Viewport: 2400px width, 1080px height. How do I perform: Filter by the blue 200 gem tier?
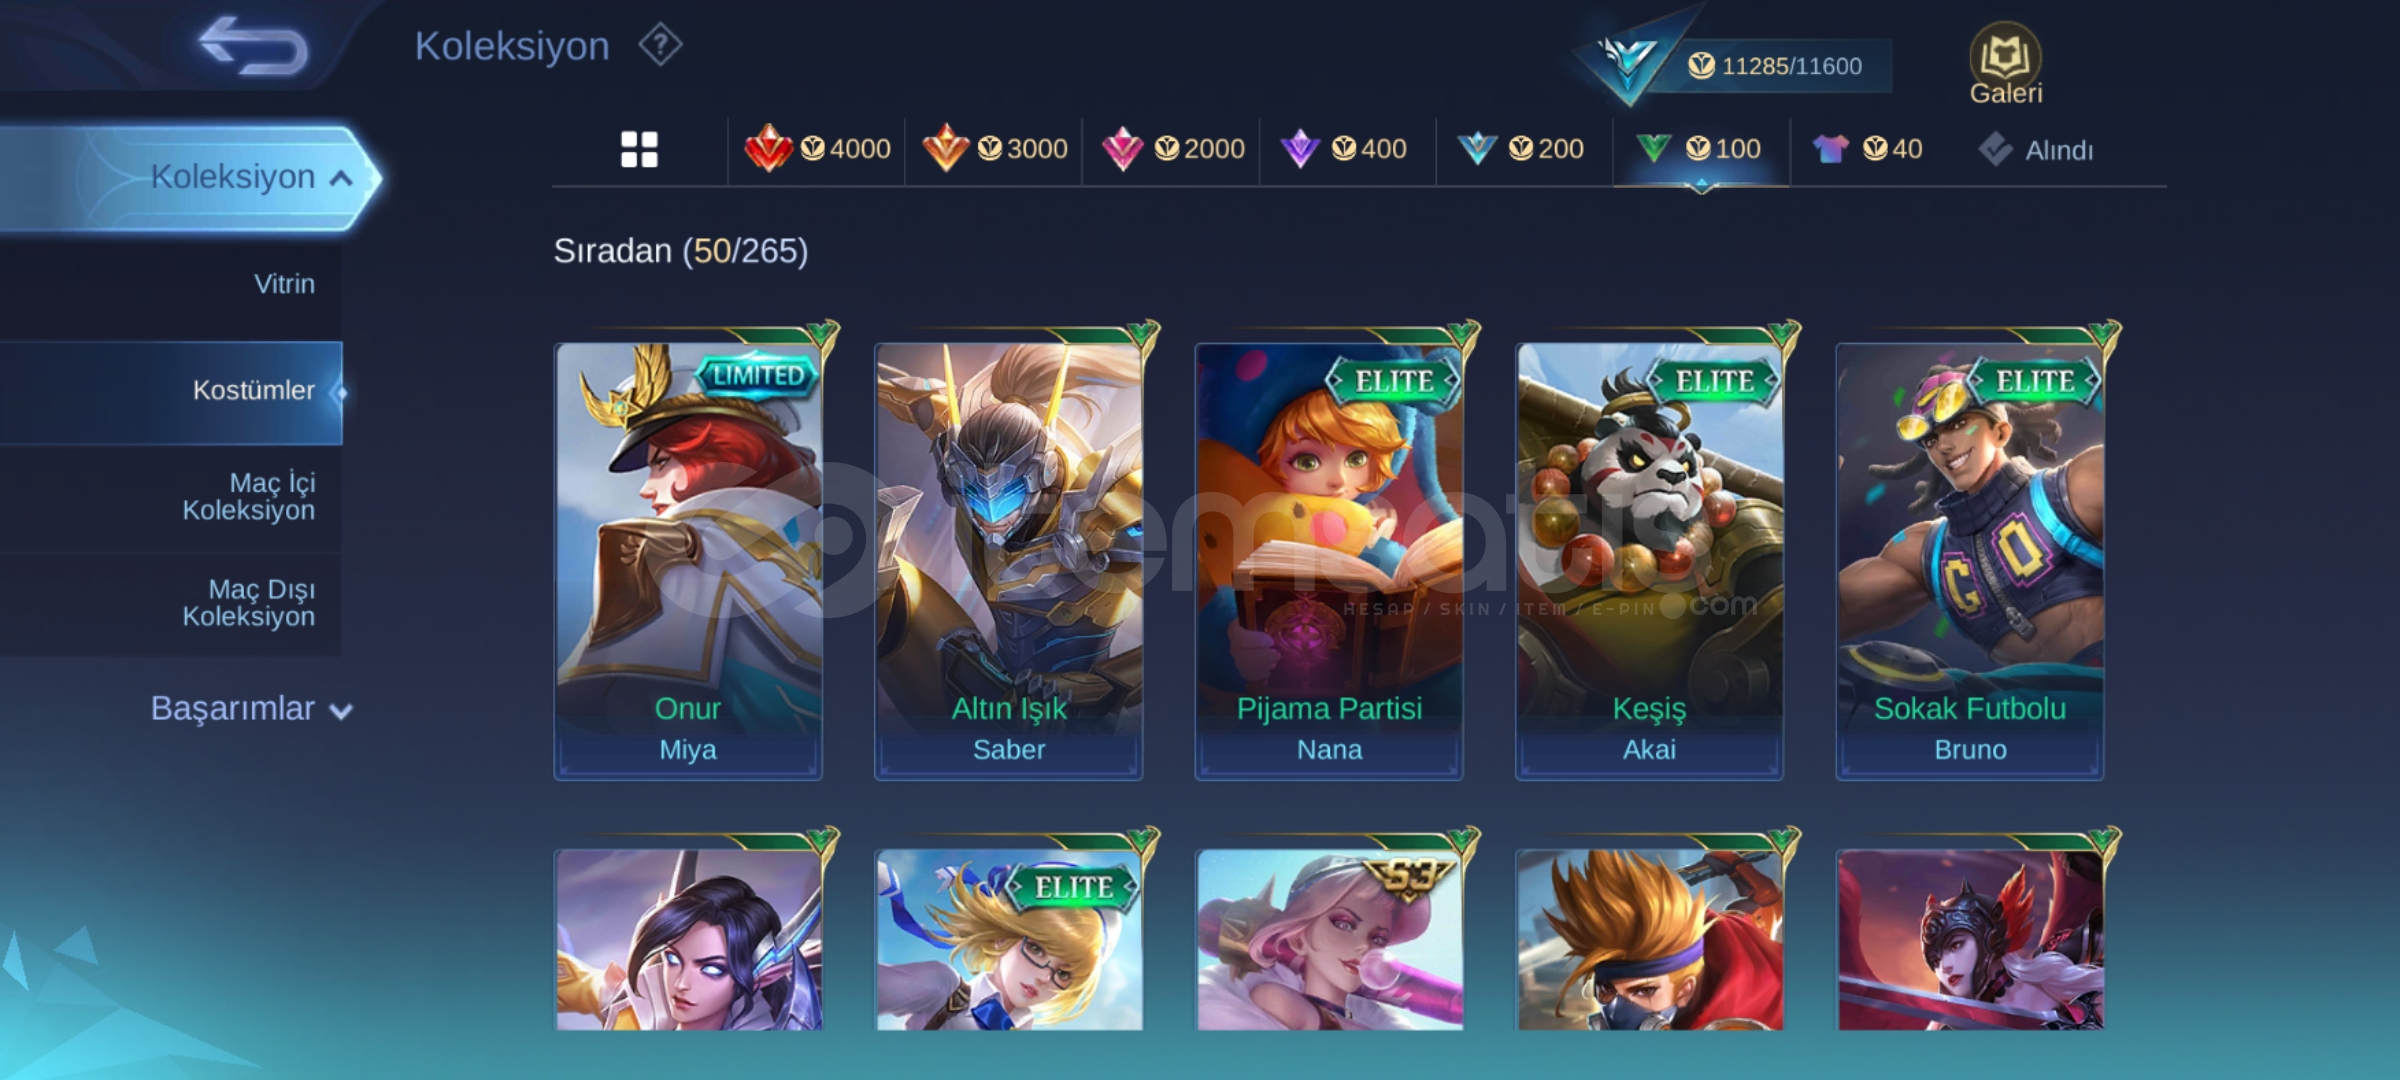(x=1520, y=149)
